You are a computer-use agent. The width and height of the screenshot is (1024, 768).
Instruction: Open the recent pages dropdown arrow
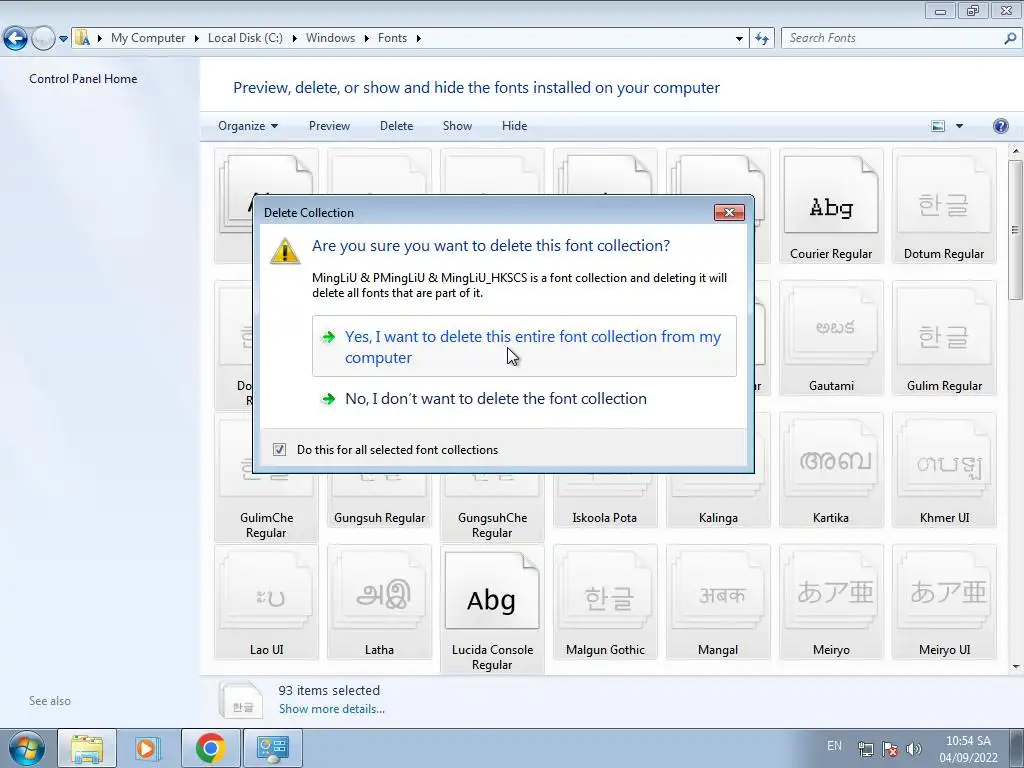click(x=63, y=39)
